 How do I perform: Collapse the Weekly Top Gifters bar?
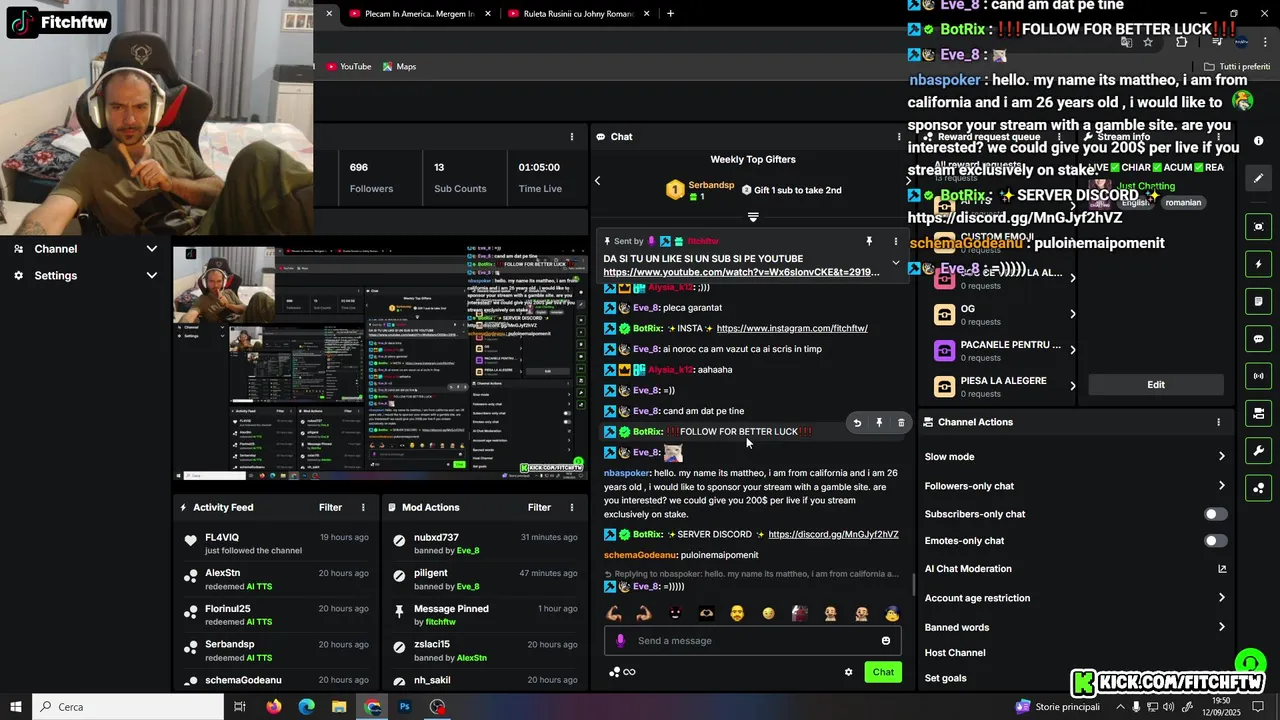click(753, 217)
